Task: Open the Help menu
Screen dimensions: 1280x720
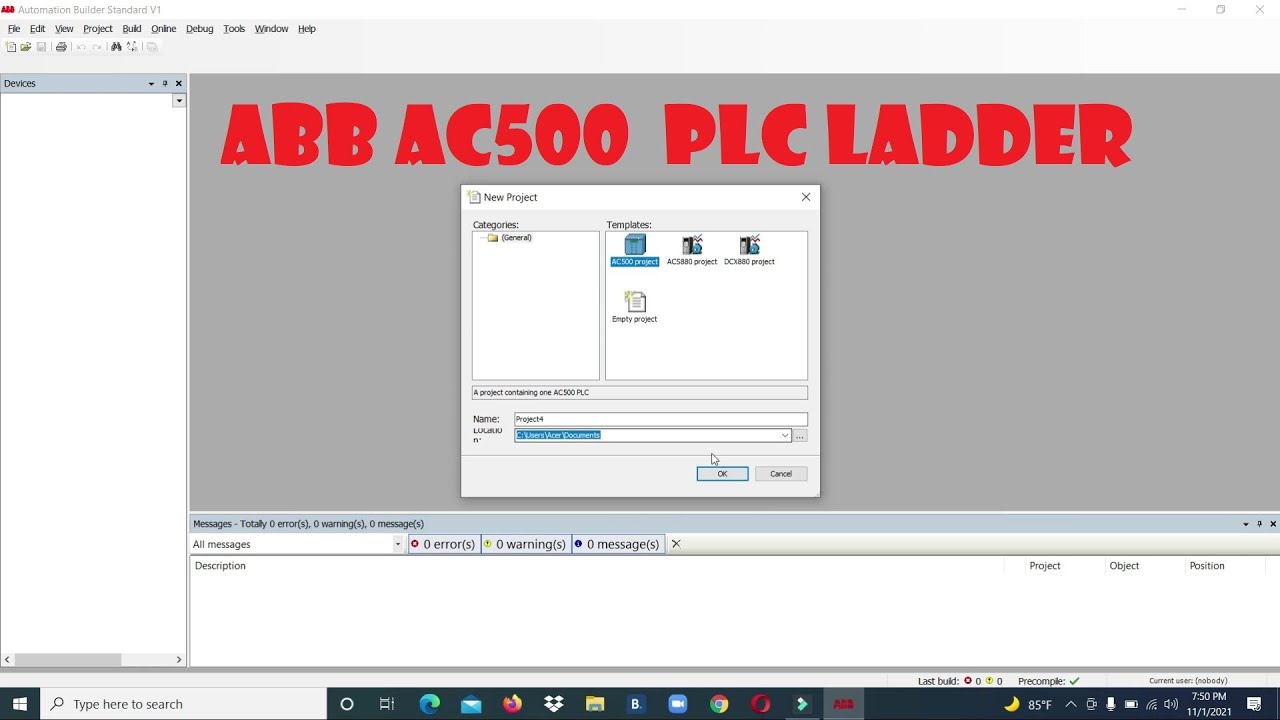Action: coord(307,29)
